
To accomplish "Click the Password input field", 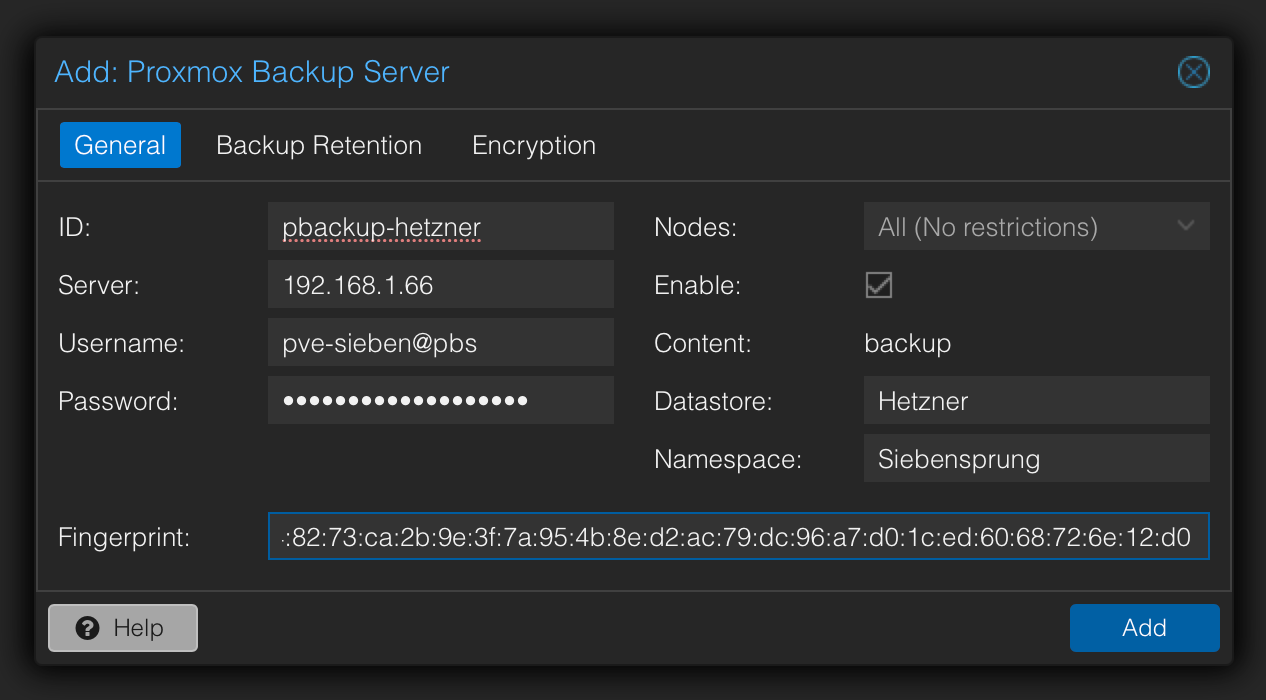I will tap(441, 400).
